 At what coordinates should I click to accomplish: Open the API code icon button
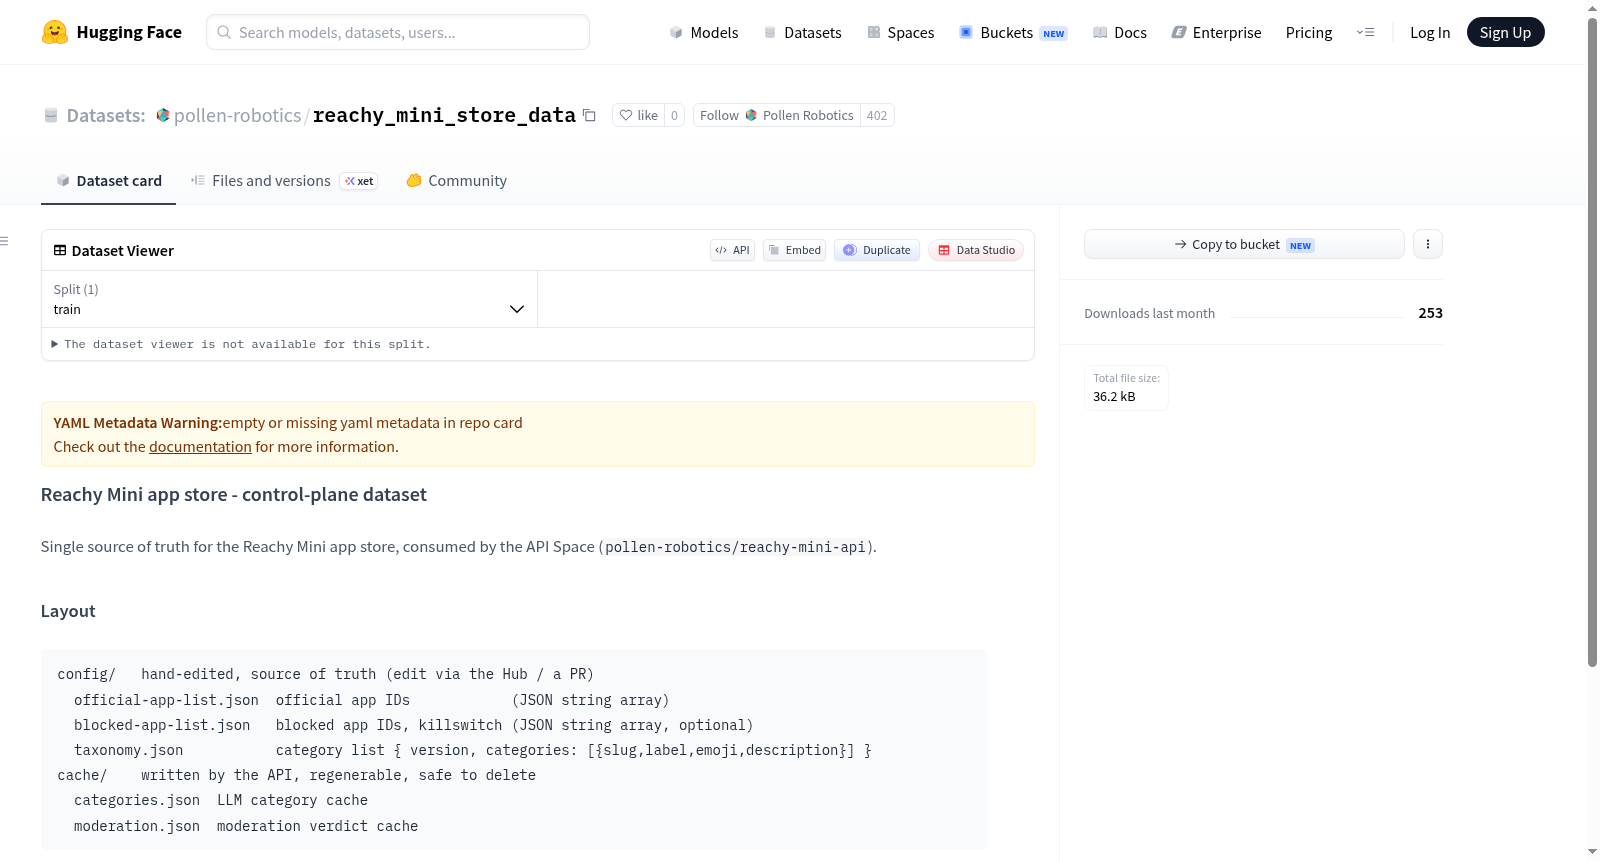(732, 250)
